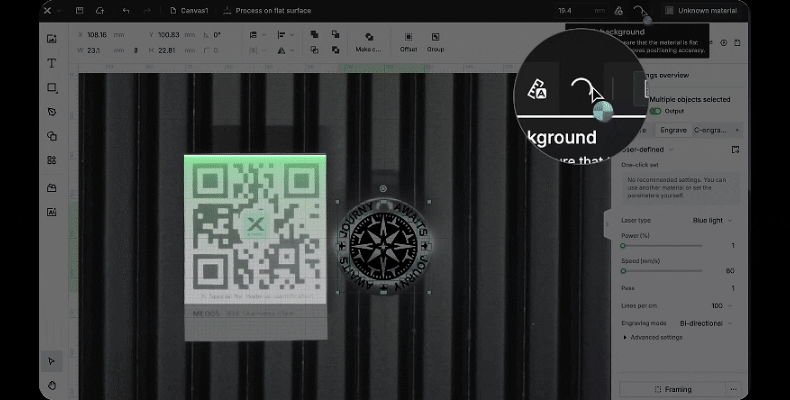
Task: Choose the arrow Select tool
Action: (x=52, y=361)
